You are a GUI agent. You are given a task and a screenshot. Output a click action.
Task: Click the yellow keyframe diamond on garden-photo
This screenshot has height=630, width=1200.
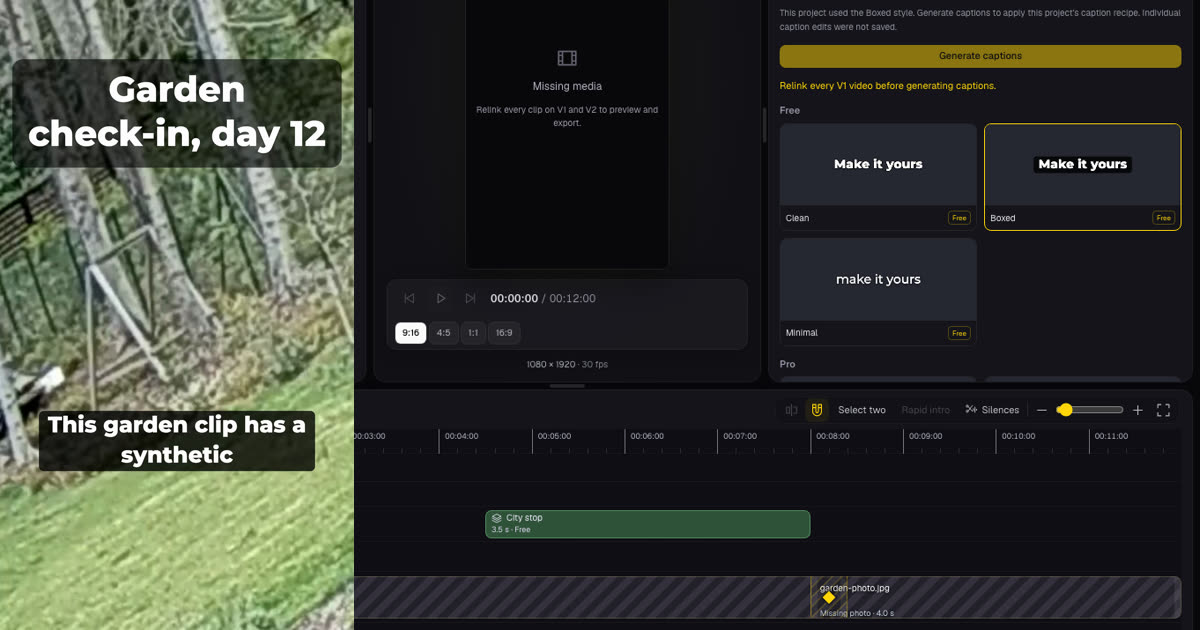[x=828, y=597]
